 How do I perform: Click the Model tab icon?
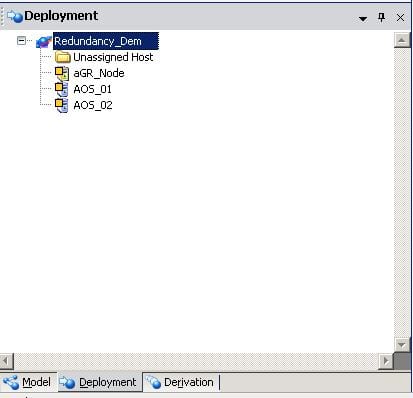pos(11,382)
